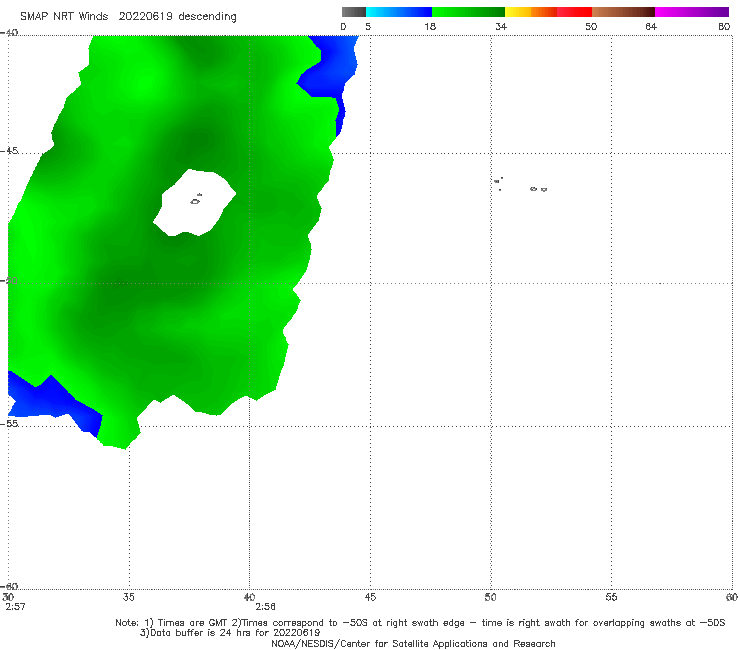The width and height of the screenshot is (740, 650).
Task: Click the swath time '2:58'
Action: (x=266, y=607)
